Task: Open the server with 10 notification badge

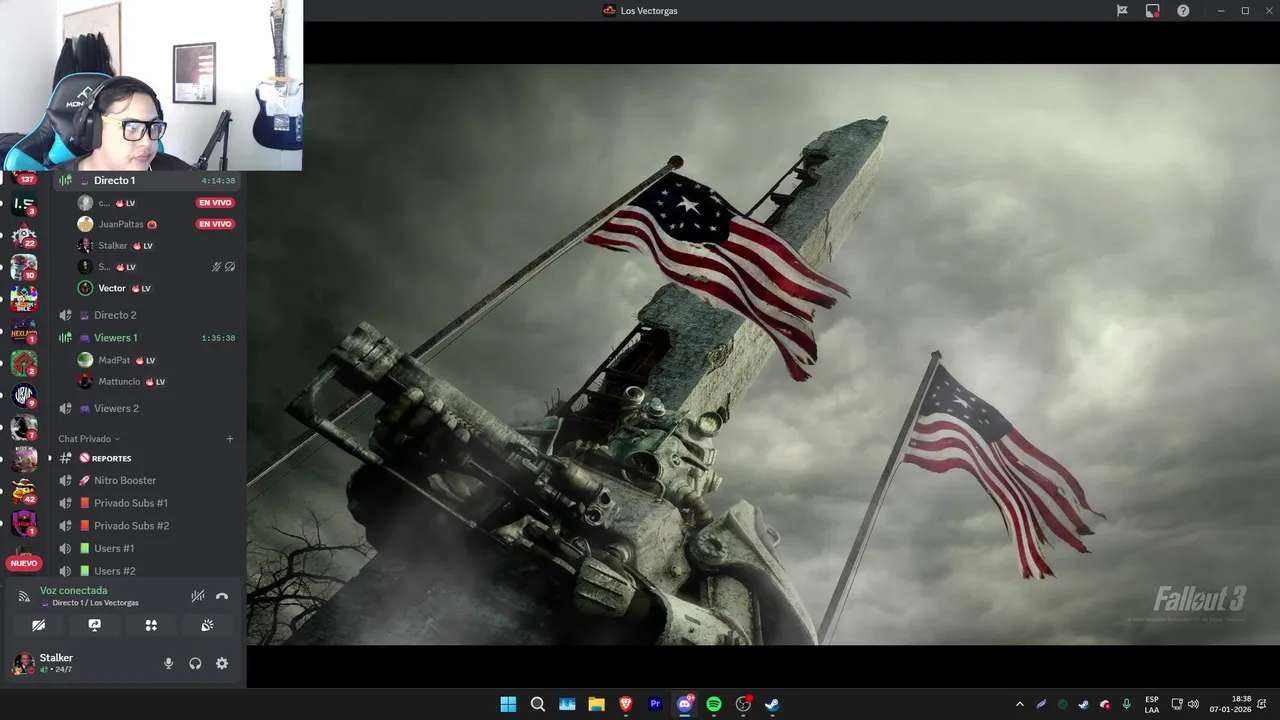Action: pyautogui.click(x=24, y=267)
